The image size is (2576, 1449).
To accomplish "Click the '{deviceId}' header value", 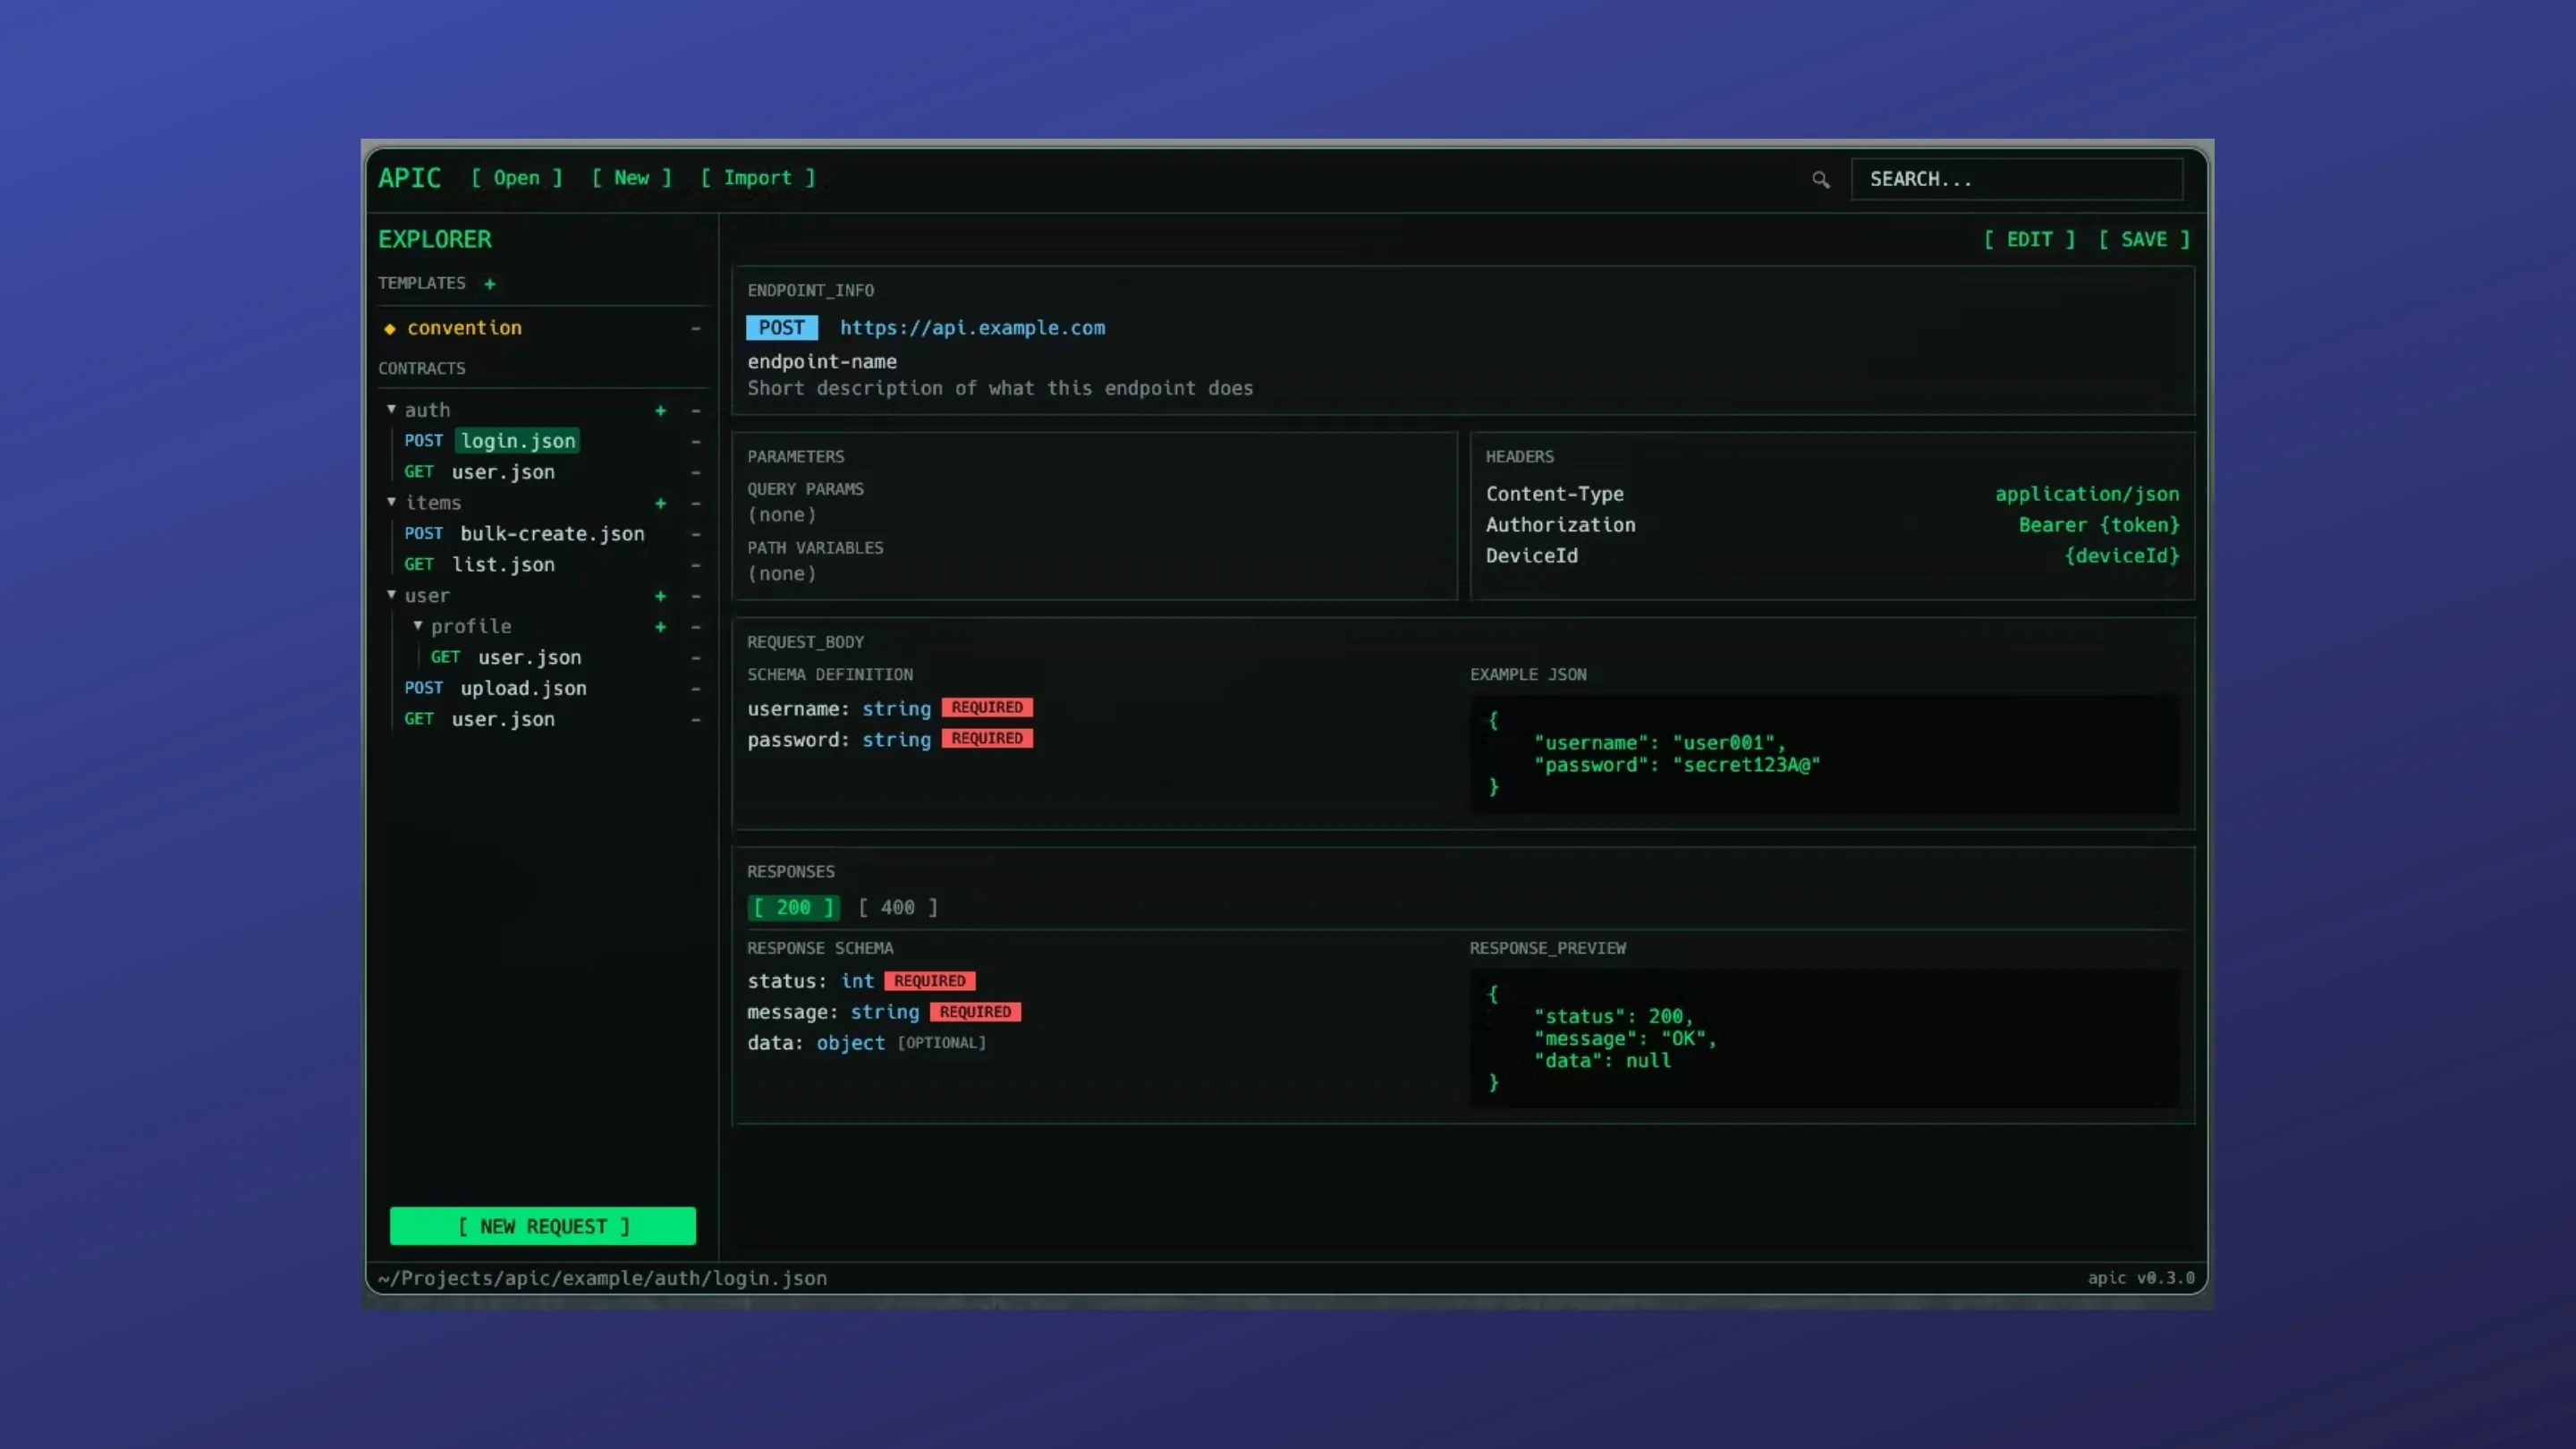I will (x=2122, y=556).
